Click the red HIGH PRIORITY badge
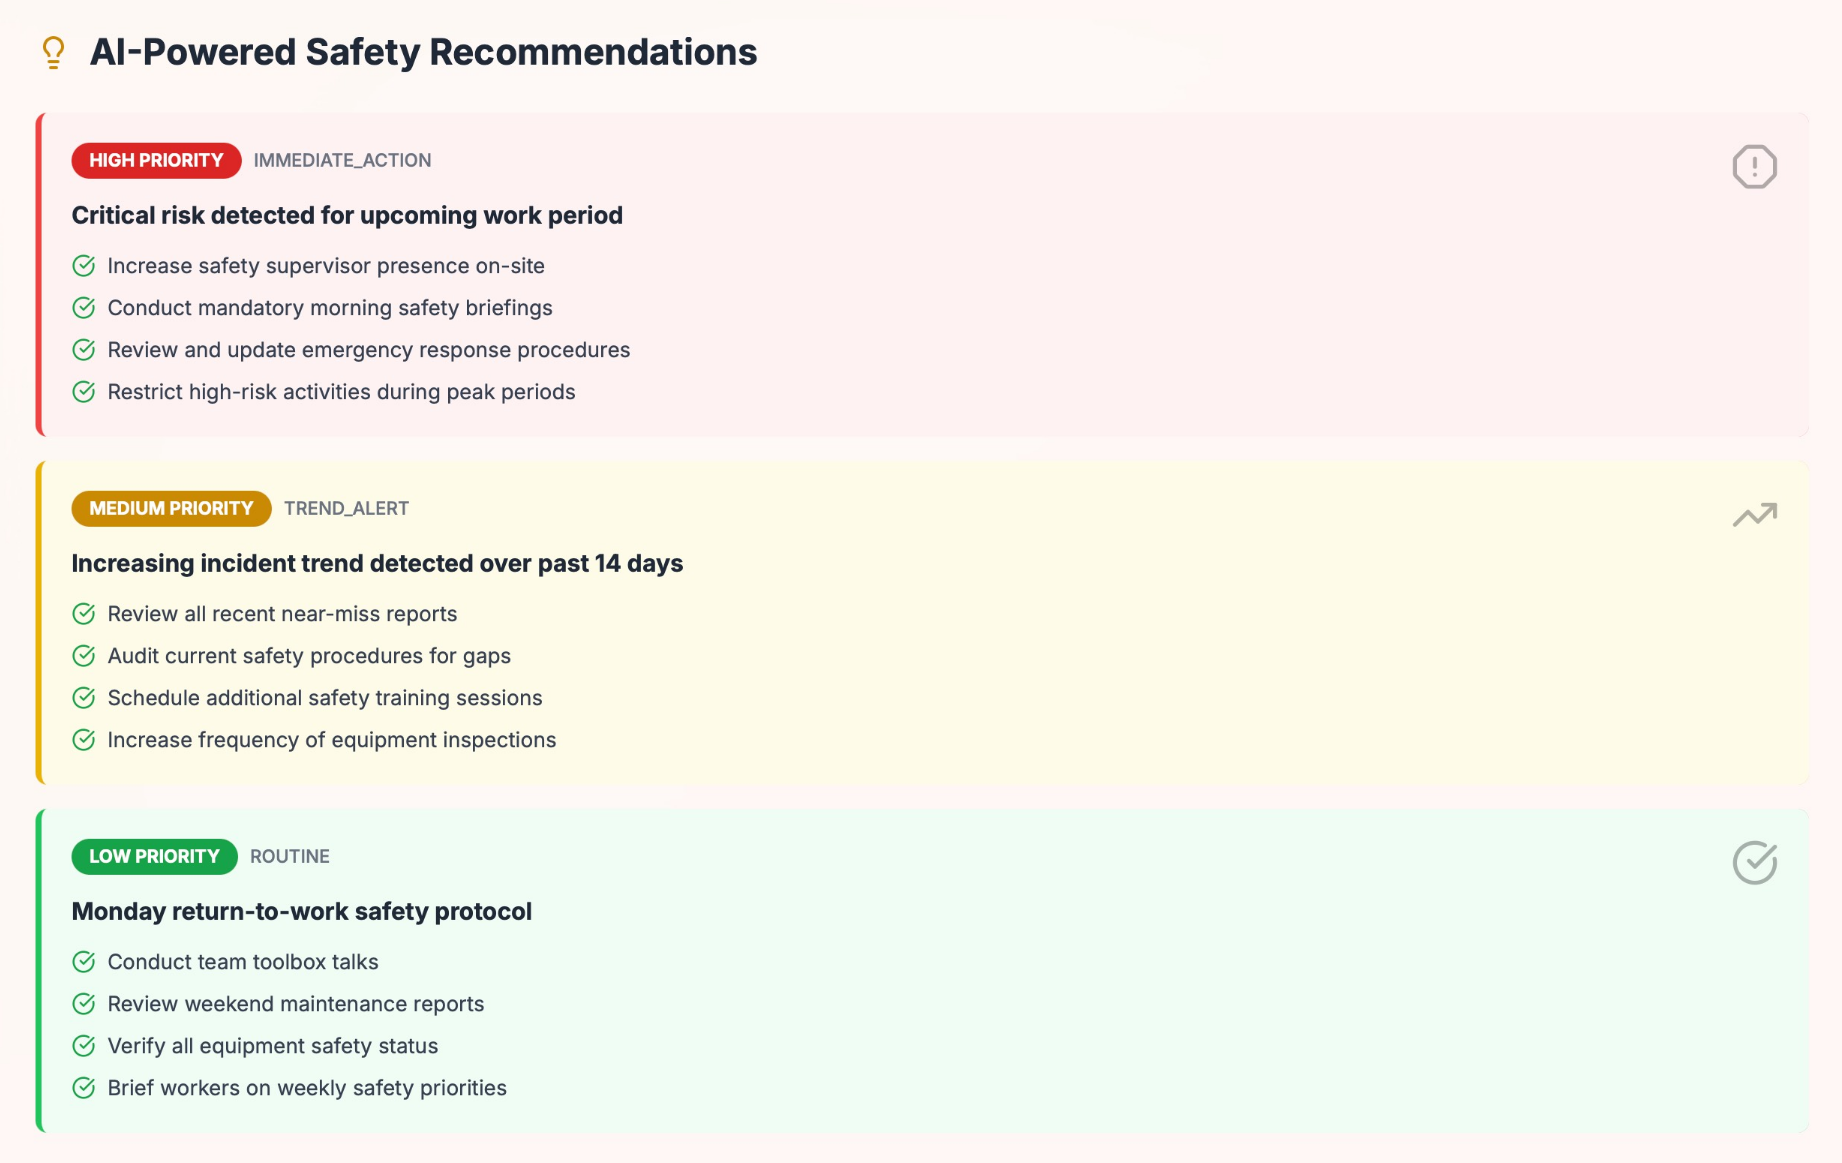1842x1163 pixels. point(156,161)
